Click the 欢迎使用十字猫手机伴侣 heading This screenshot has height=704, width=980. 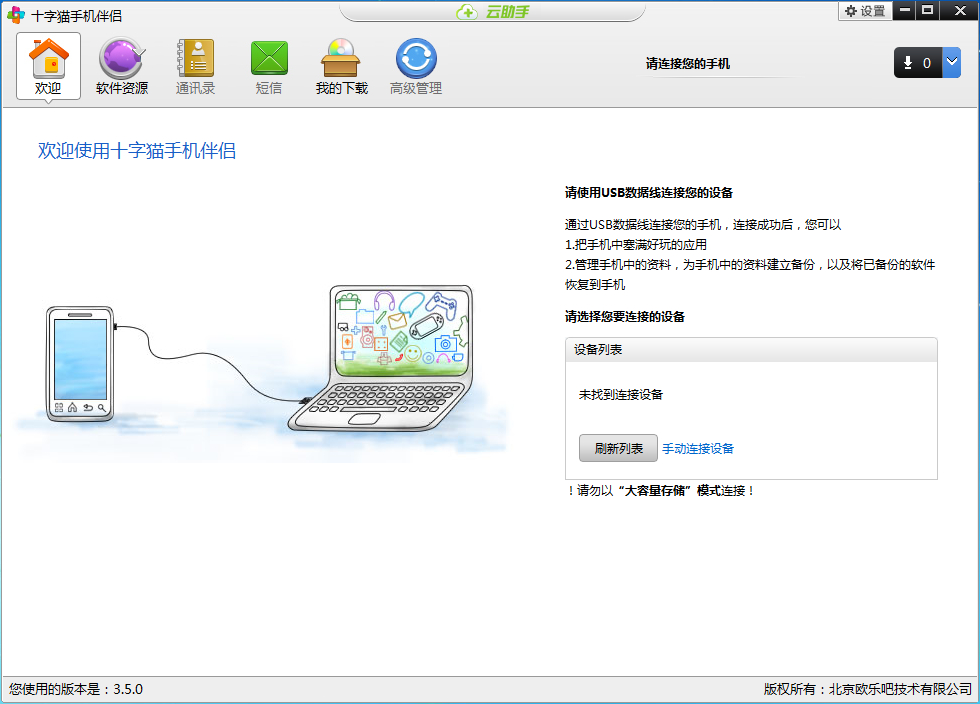point(136,151)
